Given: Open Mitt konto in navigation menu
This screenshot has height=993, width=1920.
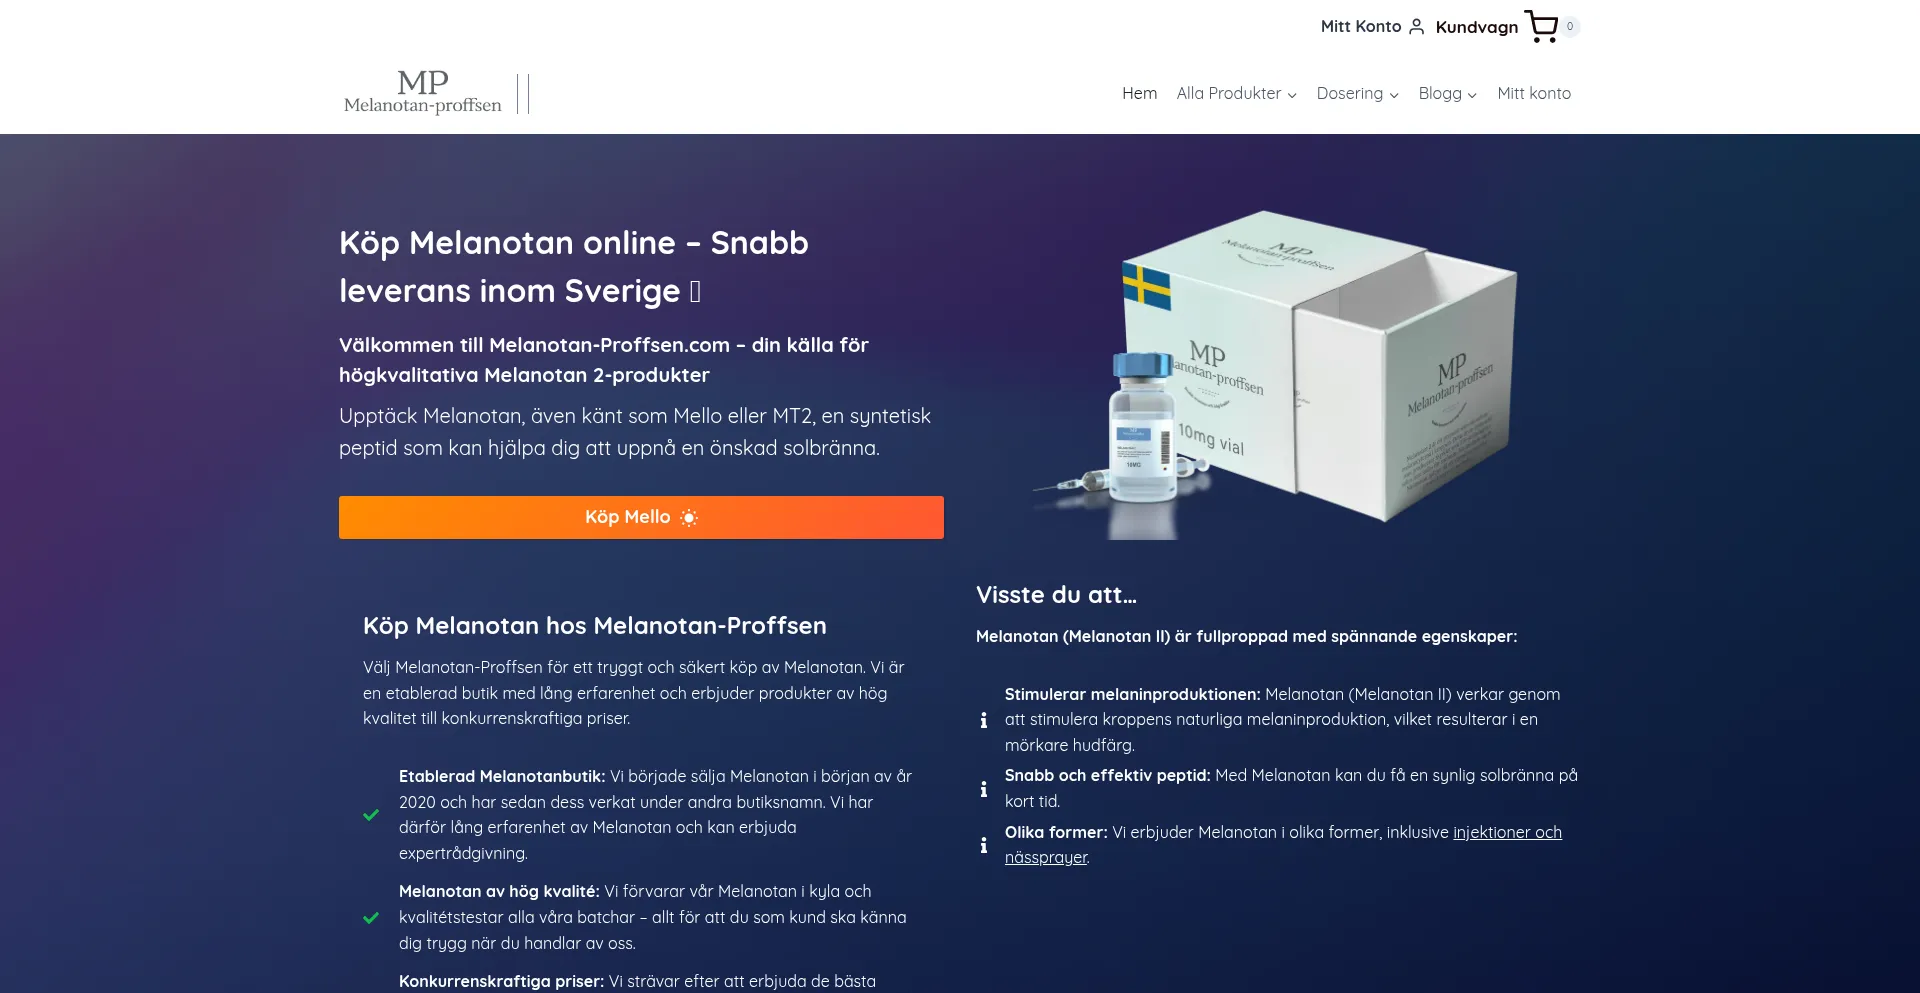Looking at the screenshot, I should [1534, 93].
